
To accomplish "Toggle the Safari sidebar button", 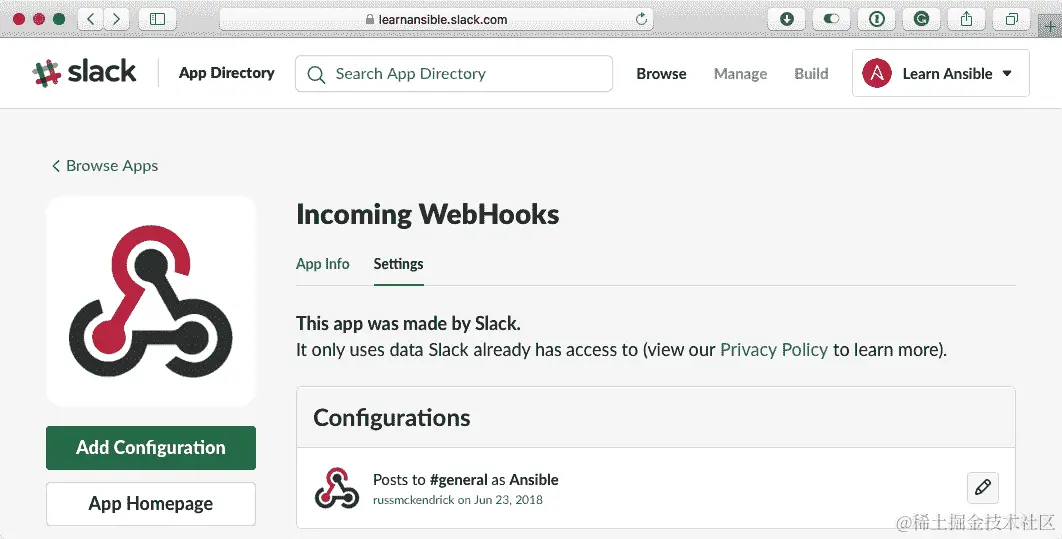I will [157, 19].
